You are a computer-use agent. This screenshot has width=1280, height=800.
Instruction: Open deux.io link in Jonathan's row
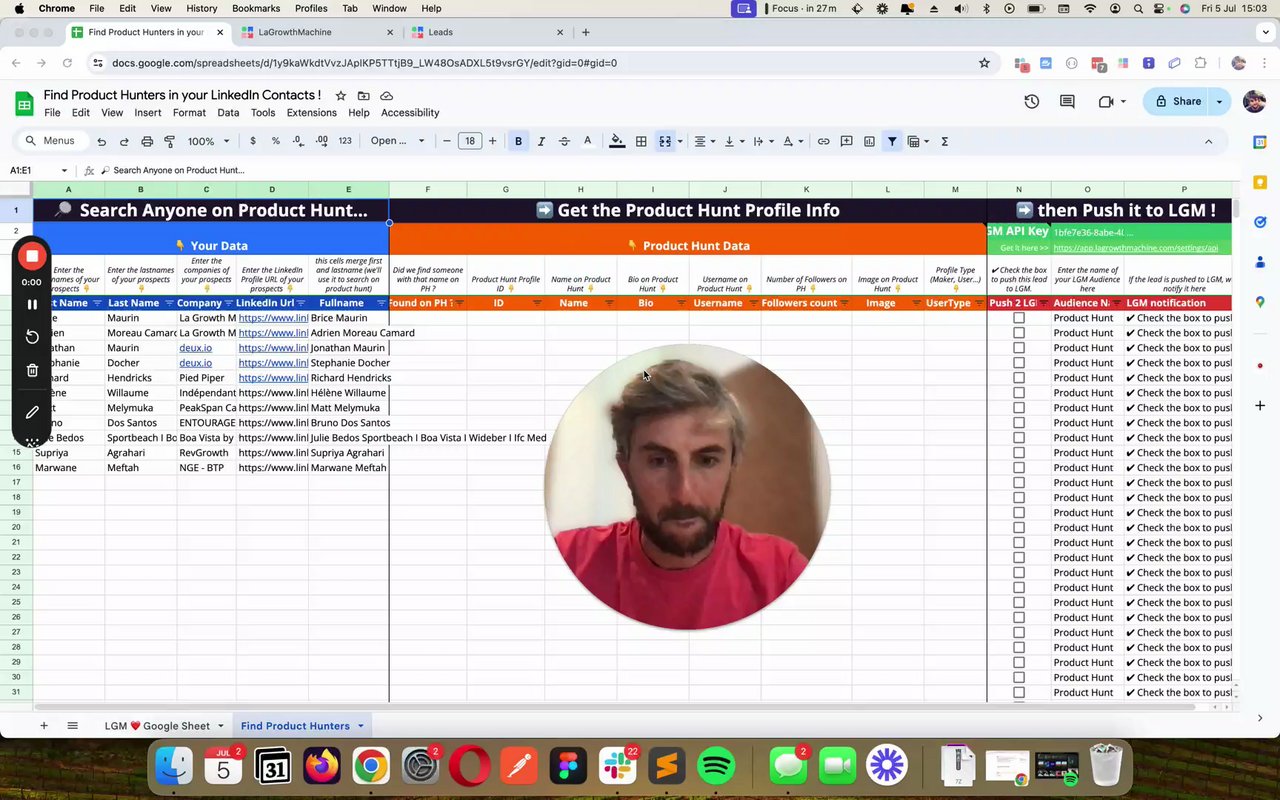pyautogui.click(x=196, y=348)
